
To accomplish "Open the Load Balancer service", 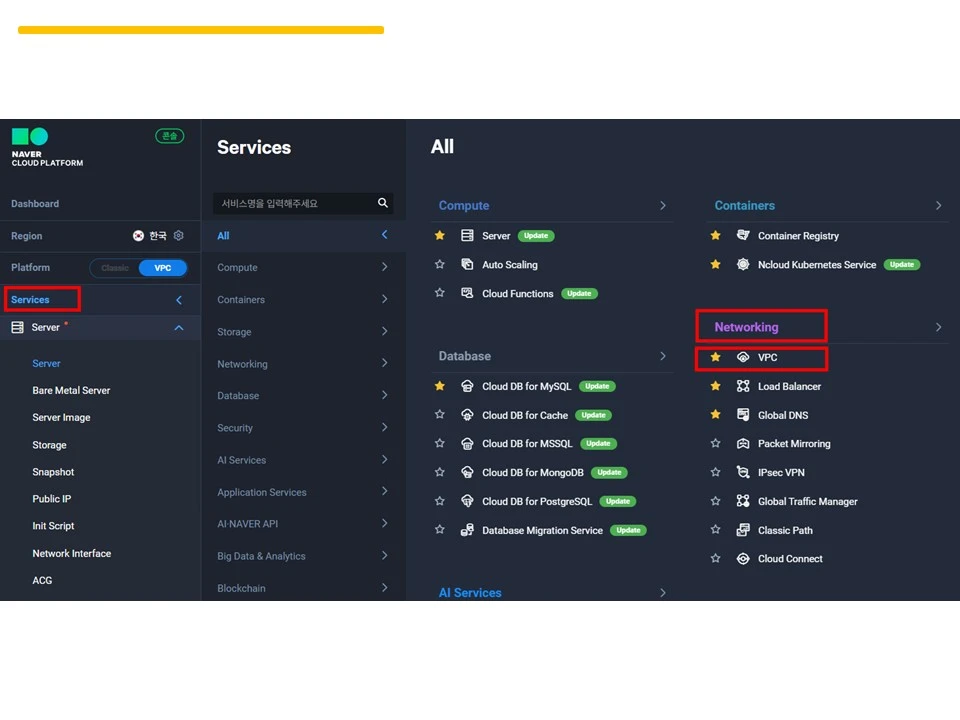I will pyautogui.click(x=789, y=386).
